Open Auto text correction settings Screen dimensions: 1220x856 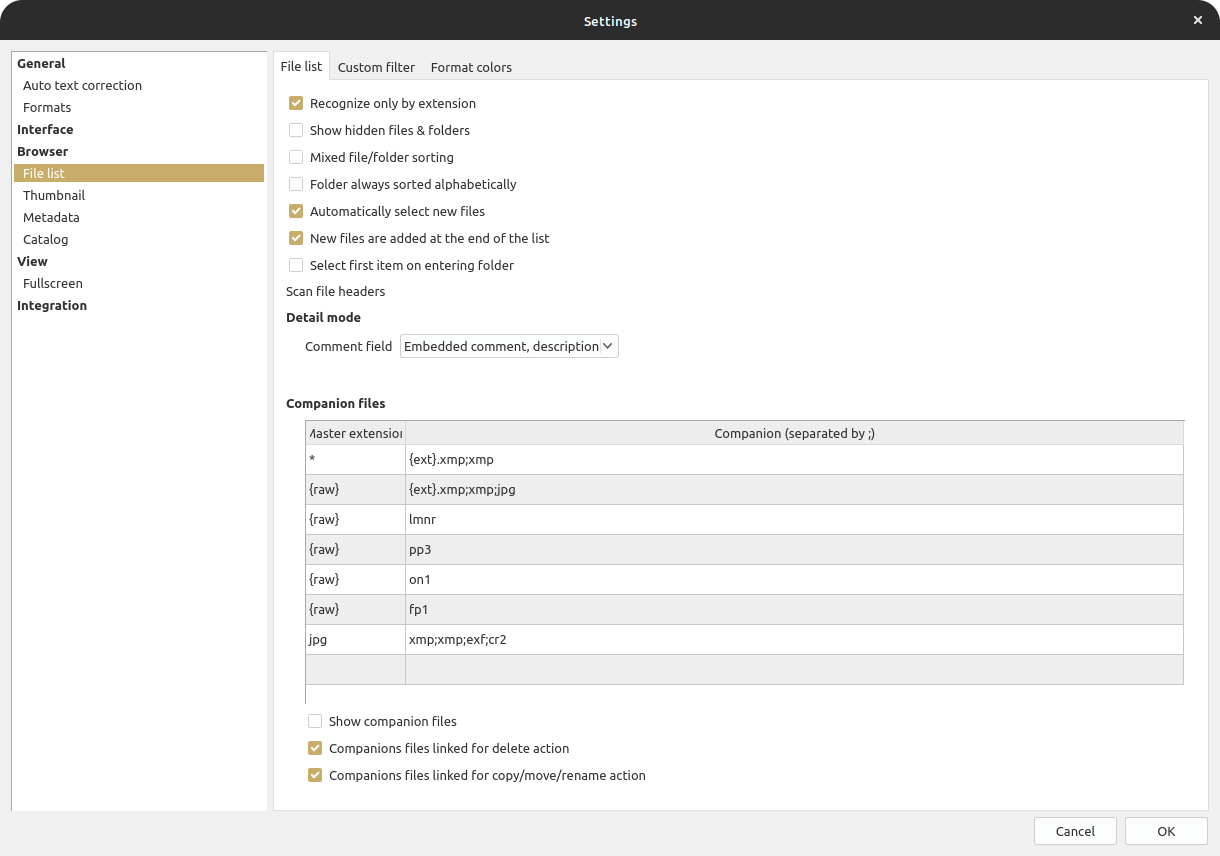(x=82, y=85)
